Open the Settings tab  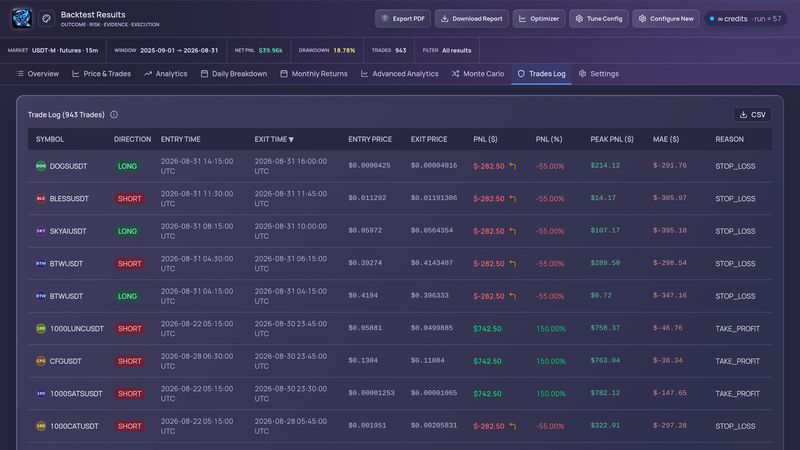click(x=599, y=74)
